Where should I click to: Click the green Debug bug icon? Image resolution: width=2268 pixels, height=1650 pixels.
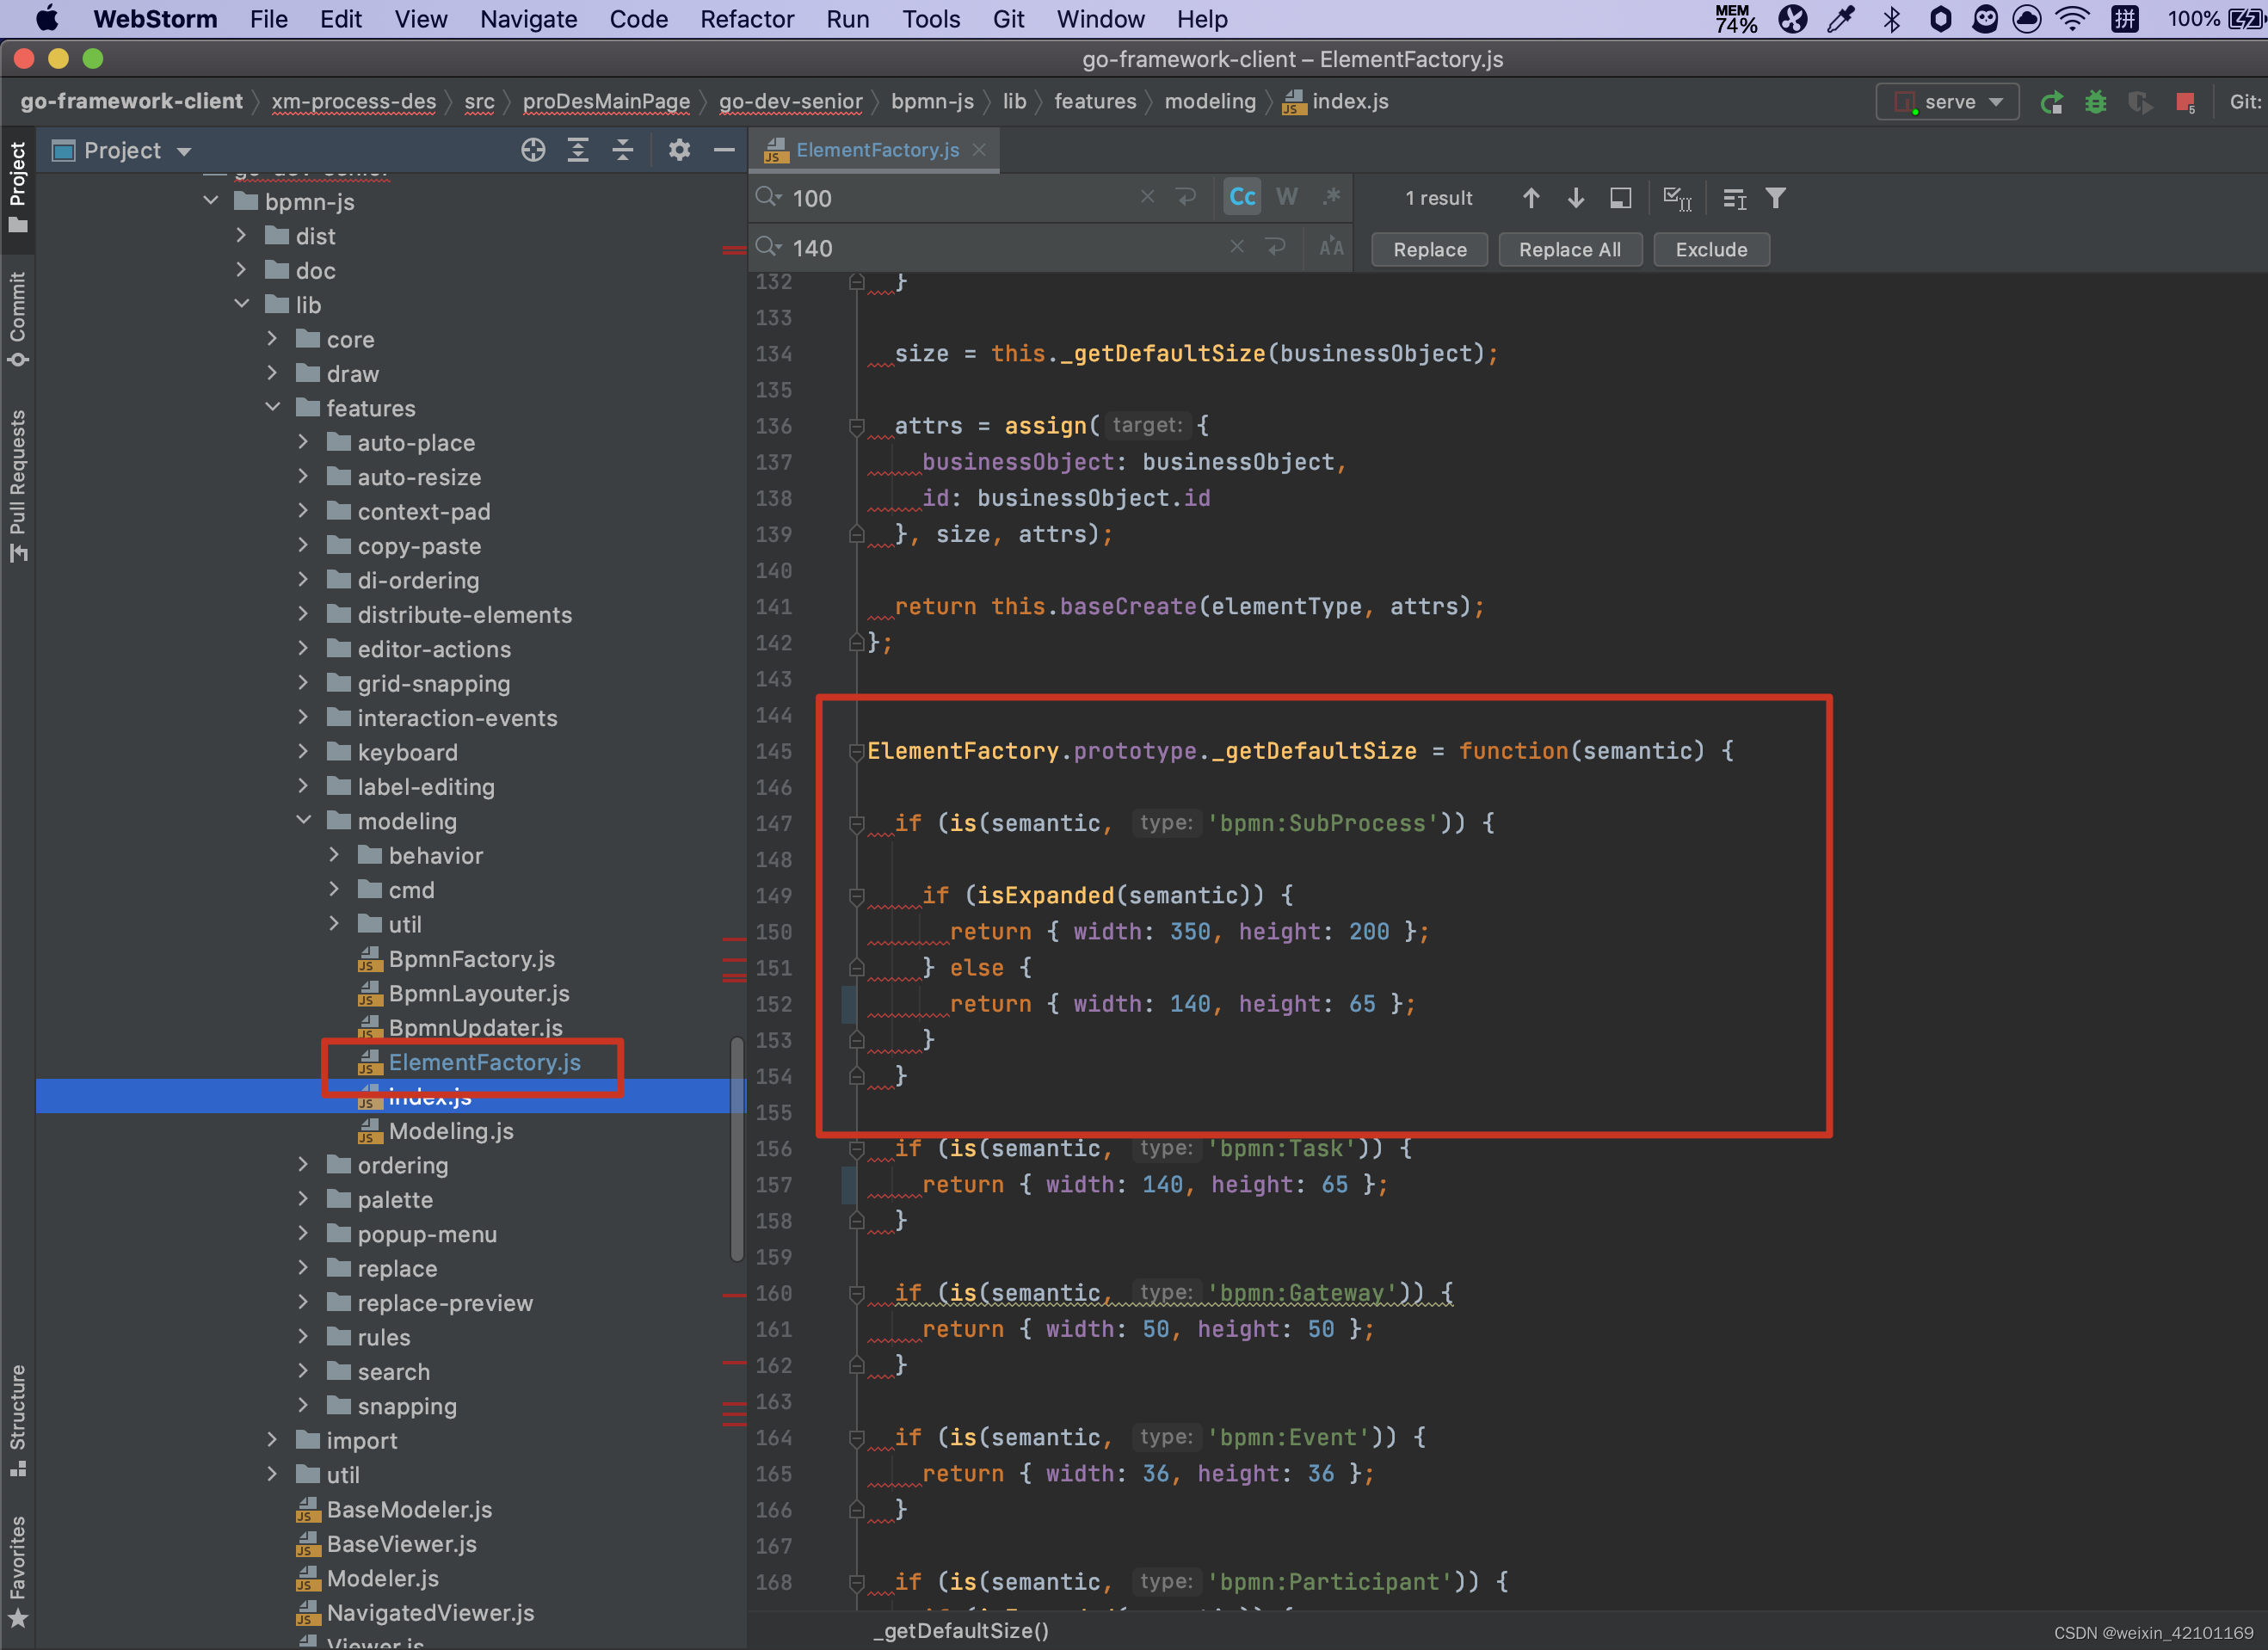pyautogui.click(x=2095, y=102)
